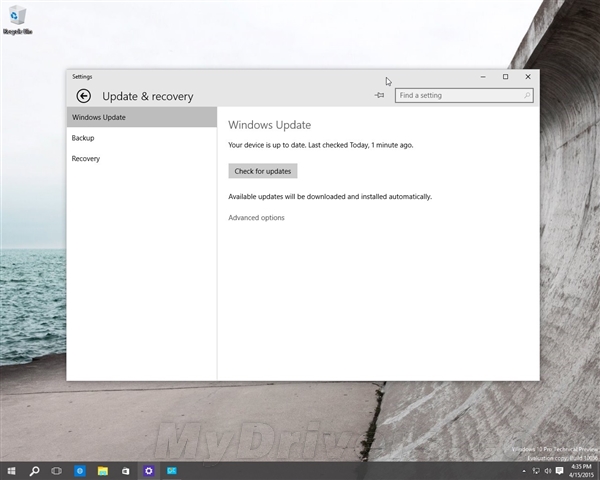Screen dimensions: 600x480
Task: Click the 'Update & recovery' page title
Action: tap(148, 96)
